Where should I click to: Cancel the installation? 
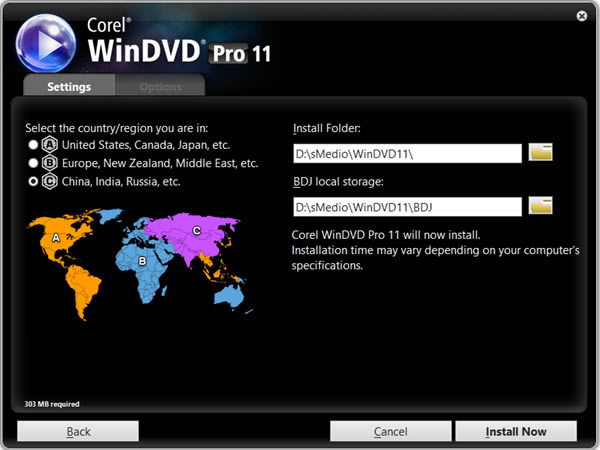point(391,431)
